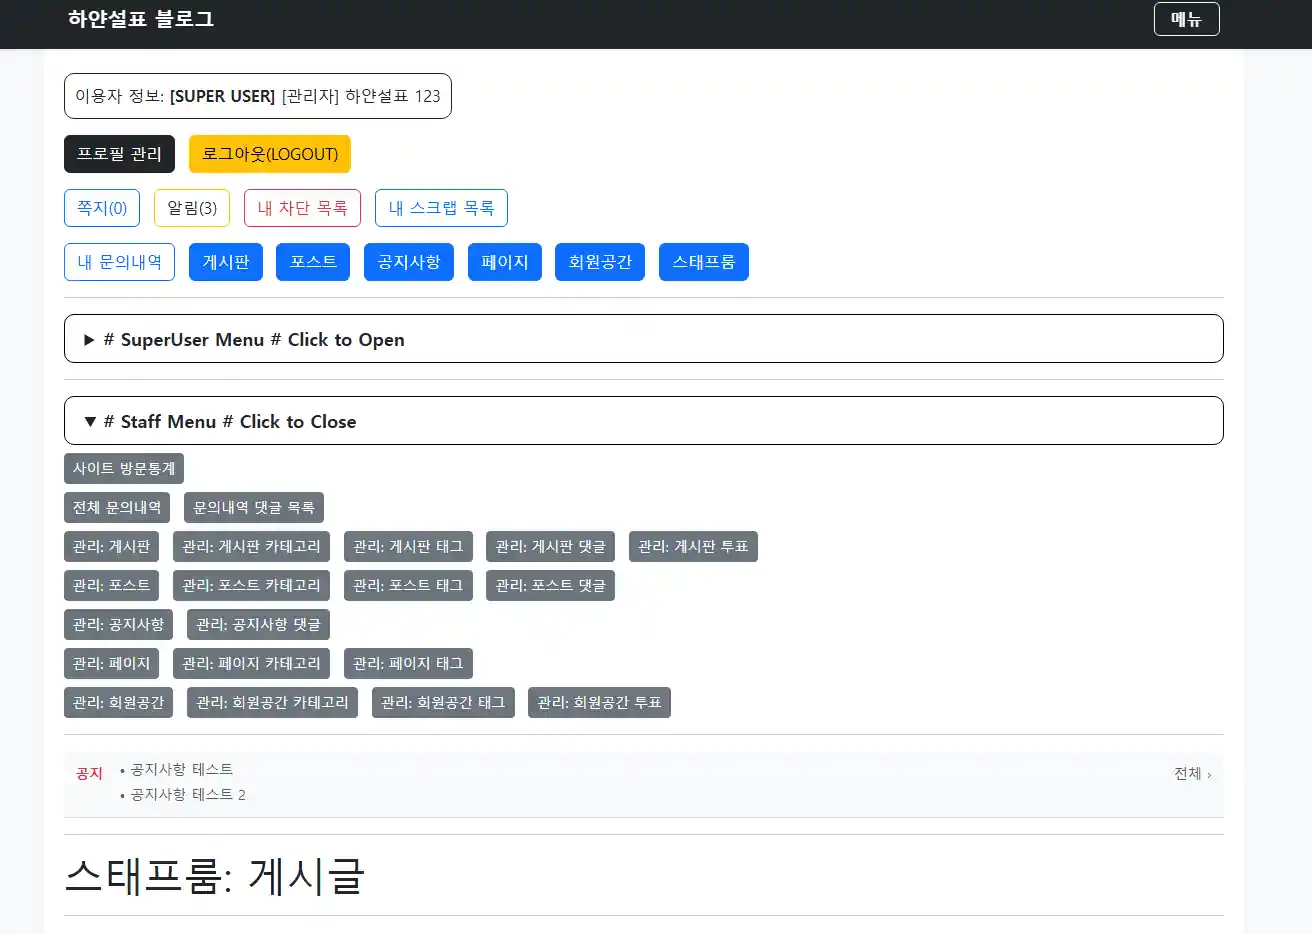Image resolution: width=1312 pixels, height=934 pixels.
Task: Click 관리: 게시판 카테고리
Action: 251,547
